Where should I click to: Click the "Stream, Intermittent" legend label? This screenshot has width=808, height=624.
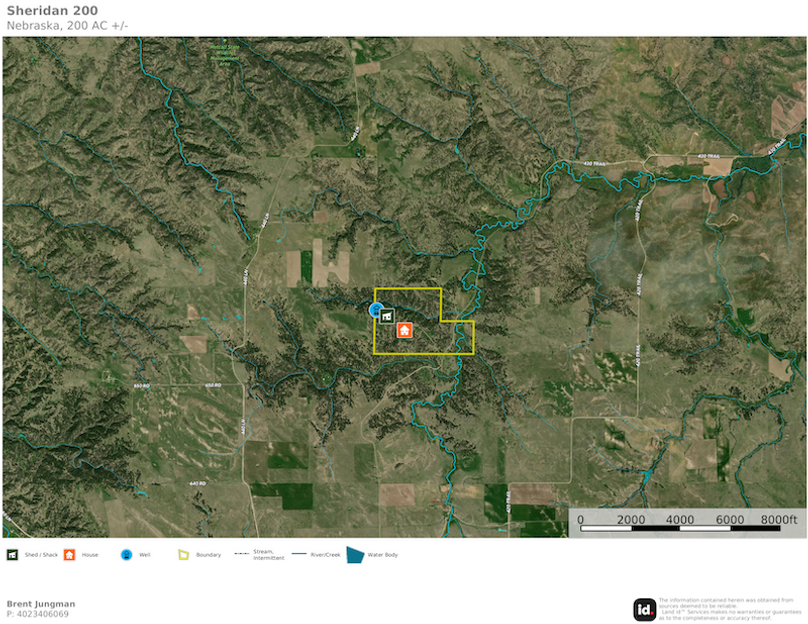click(x=269, y=554)
